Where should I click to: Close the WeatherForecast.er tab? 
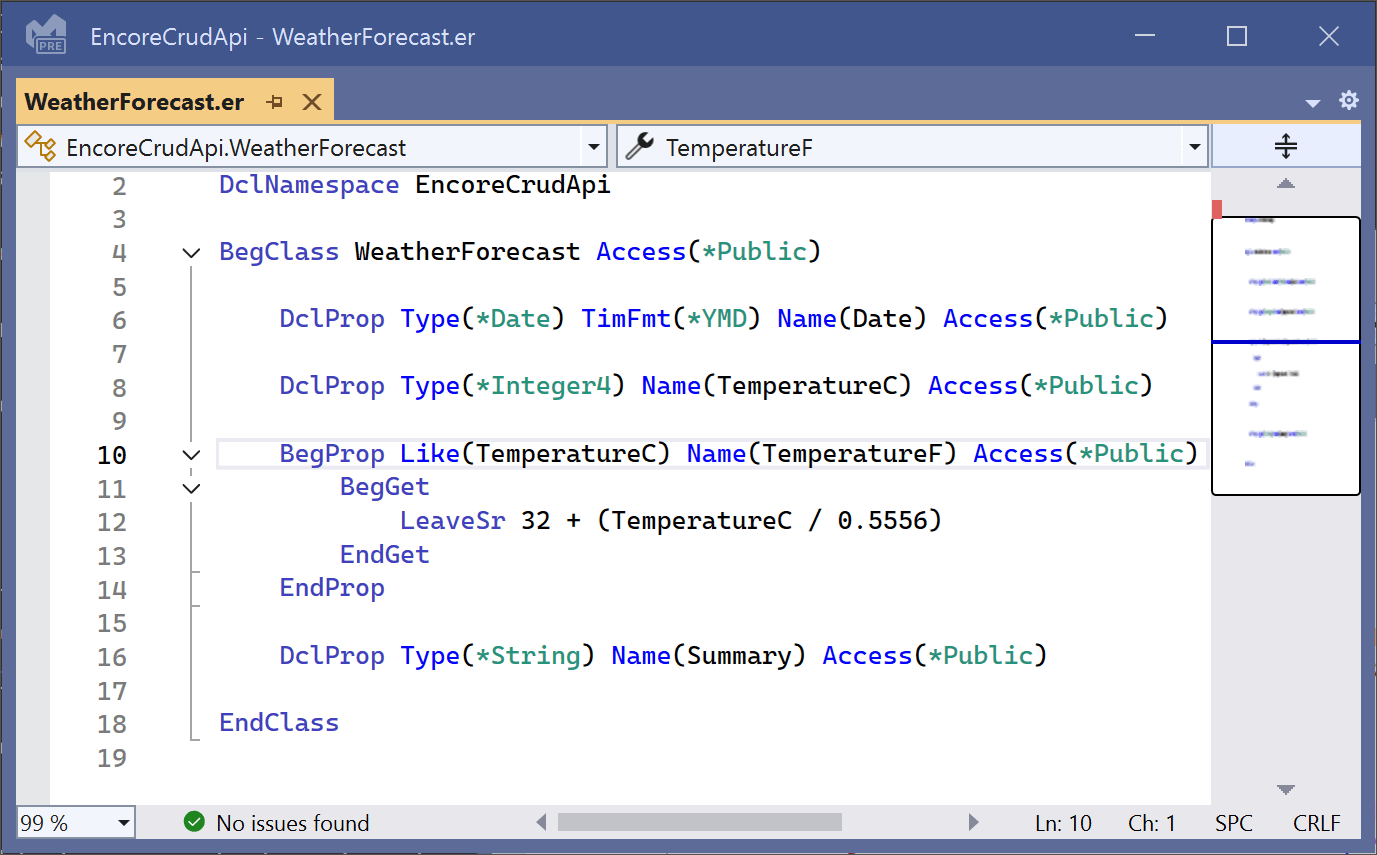[312, 102]
